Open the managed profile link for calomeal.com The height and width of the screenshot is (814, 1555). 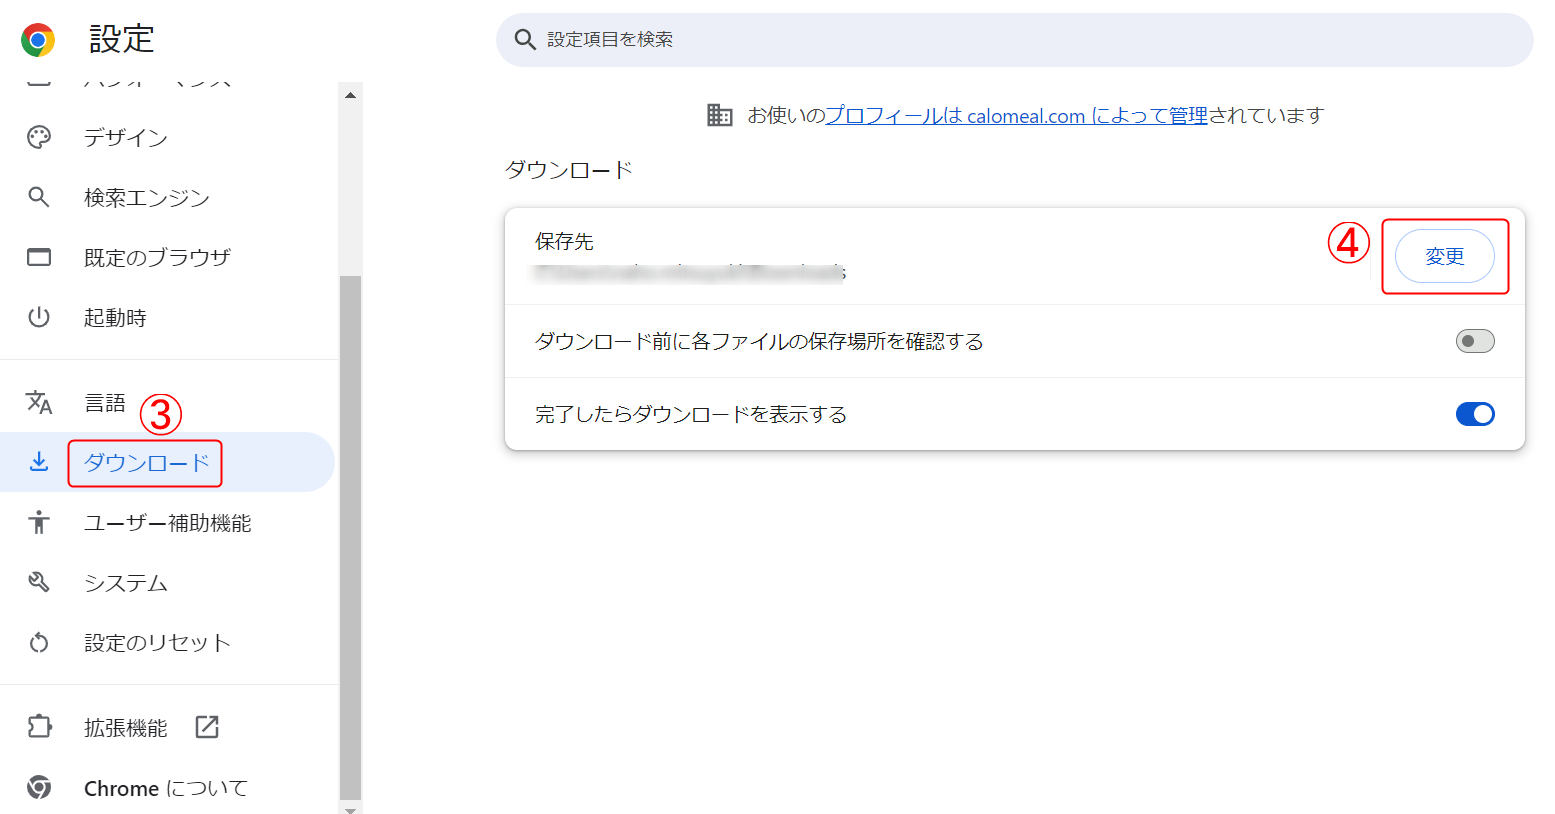click(1016, 116)
